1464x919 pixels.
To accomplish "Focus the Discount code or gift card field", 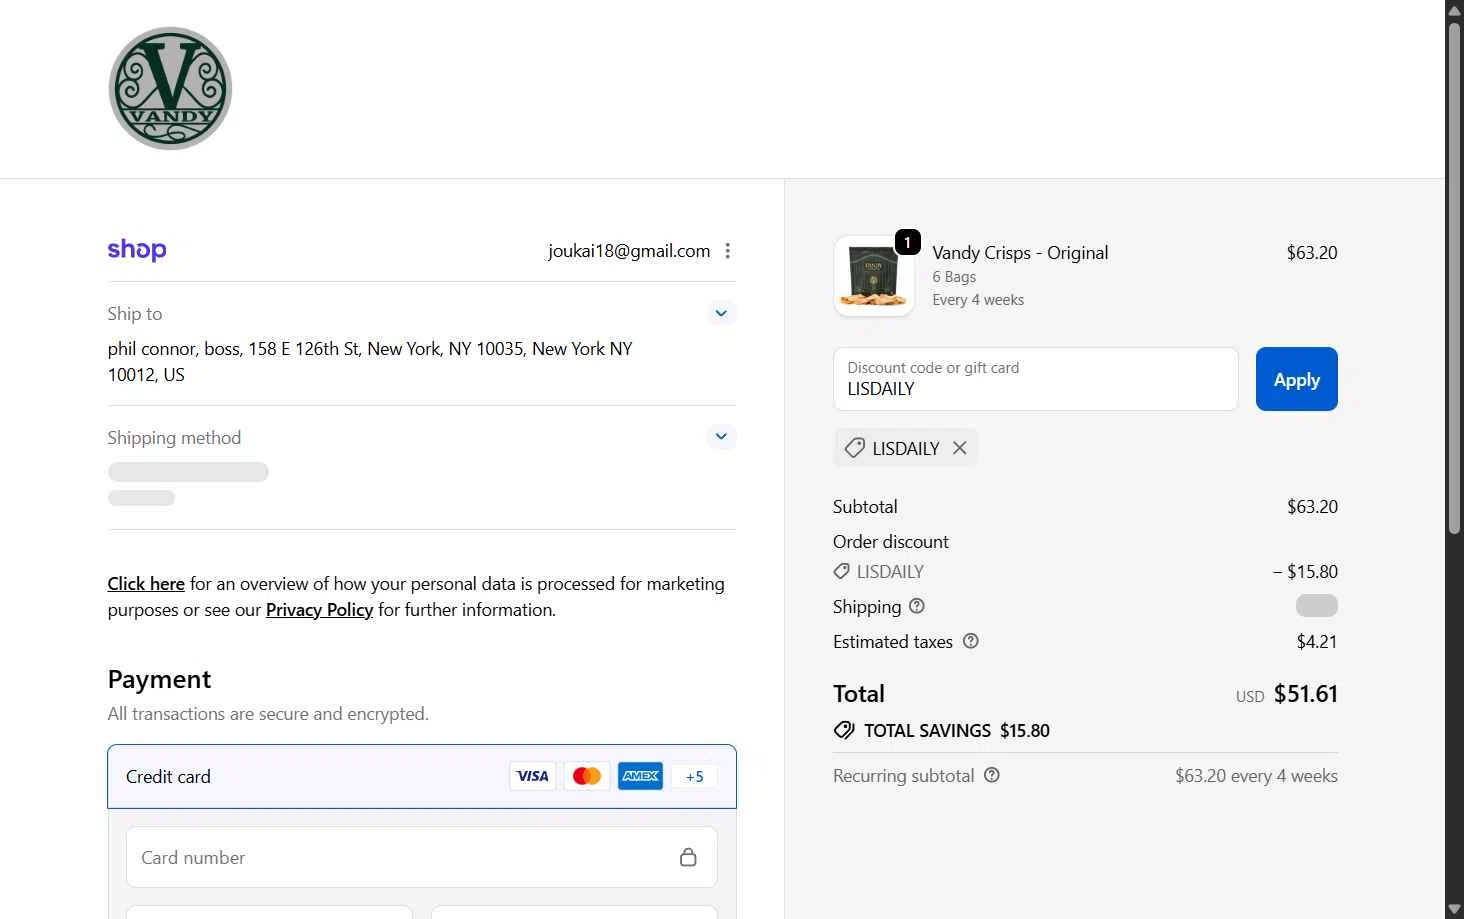I will [1036, 379].
